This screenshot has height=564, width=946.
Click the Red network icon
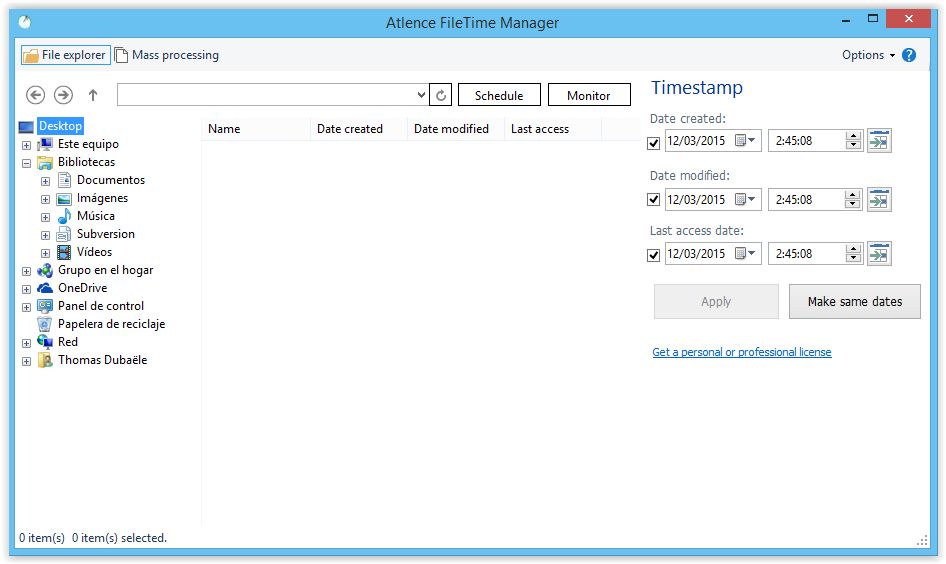click(45, 342)
